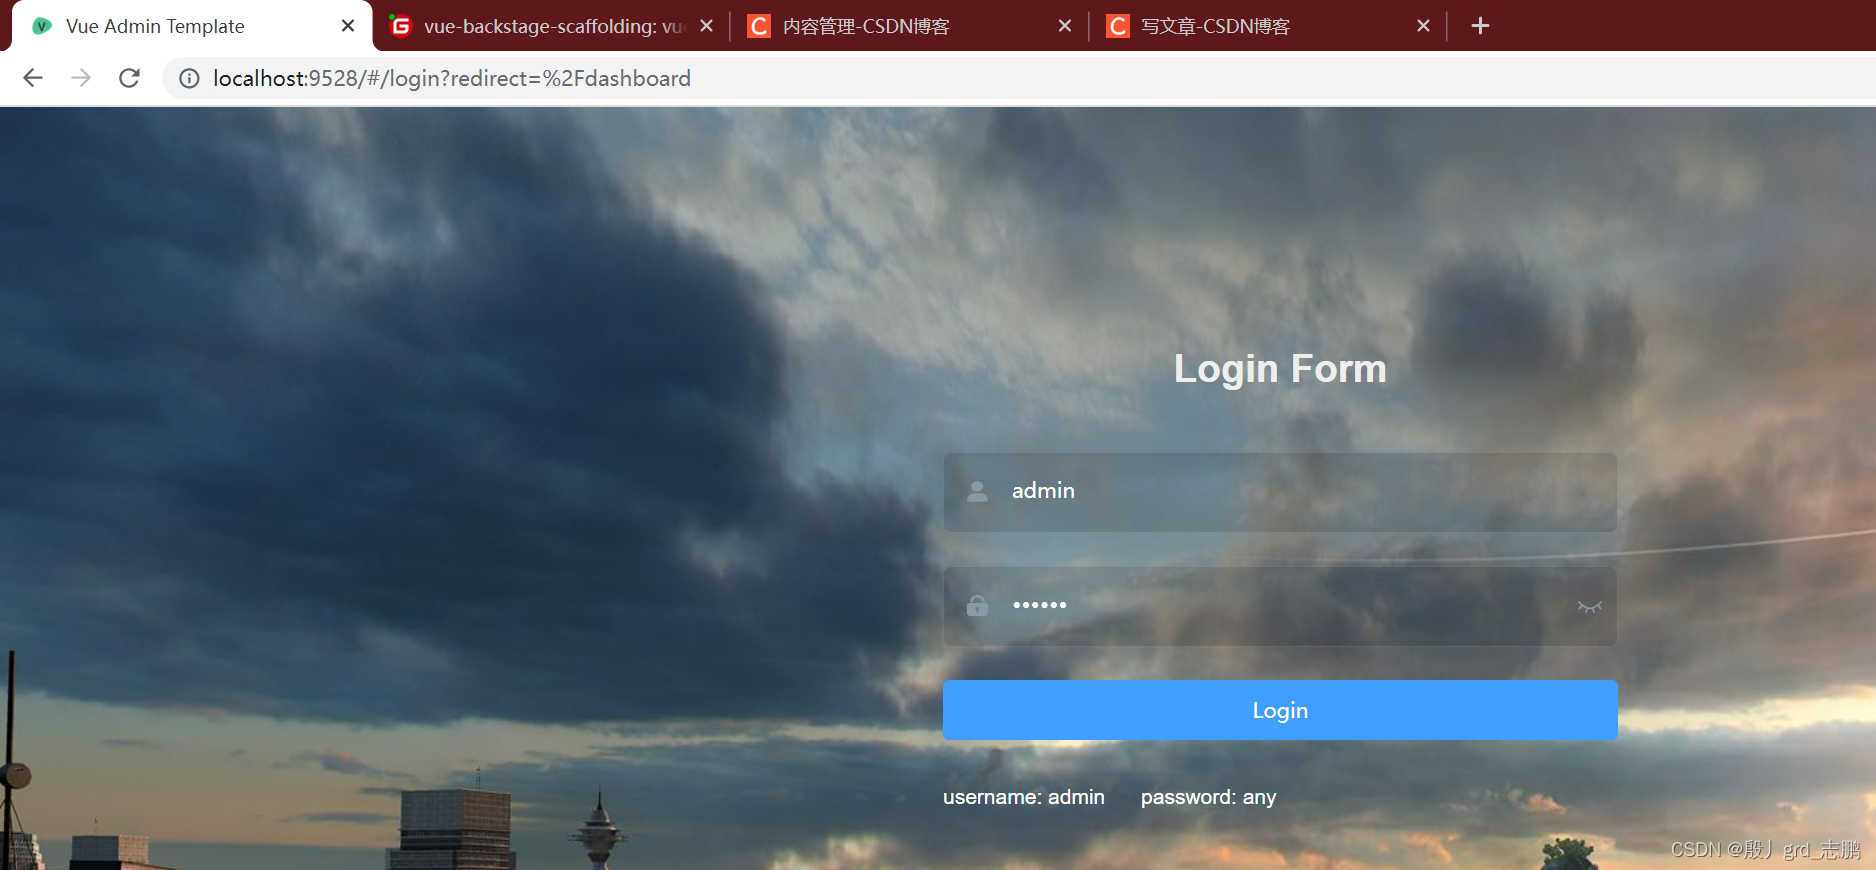
Task: Focus the username field containing admin
Action: [1280, 492]
